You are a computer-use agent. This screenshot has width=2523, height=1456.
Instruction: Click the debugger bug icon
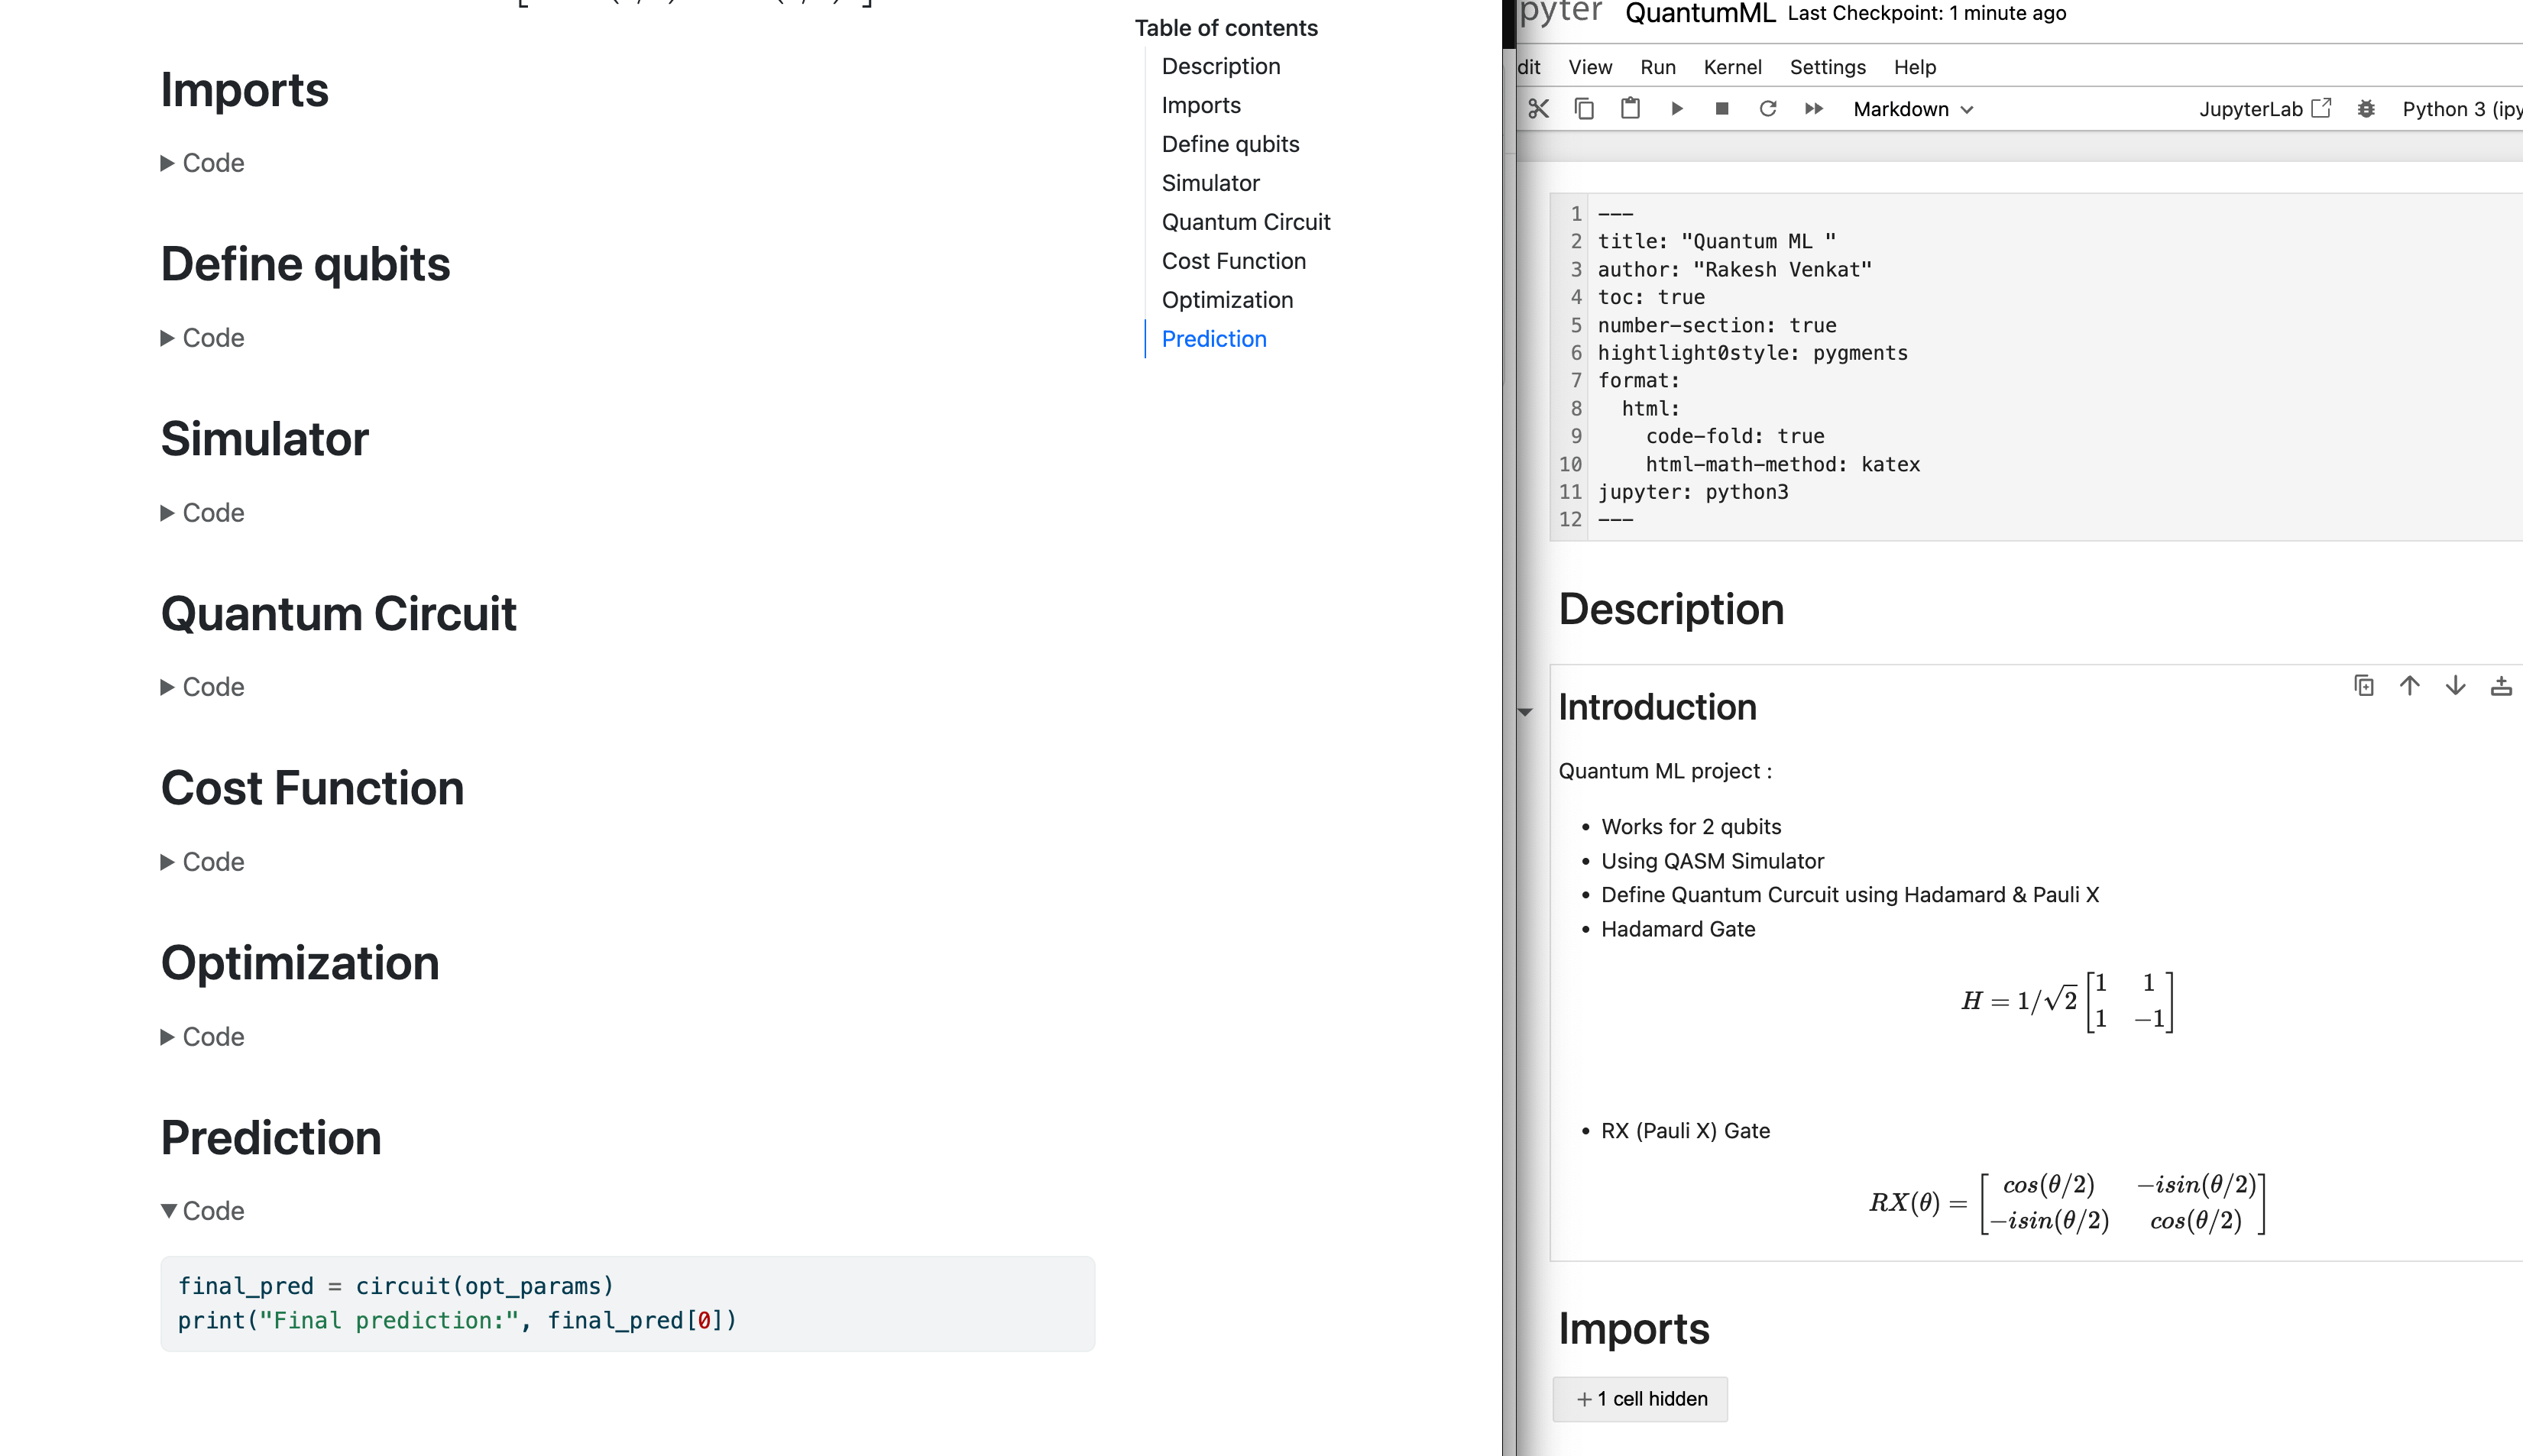(x=2366, y=109)
